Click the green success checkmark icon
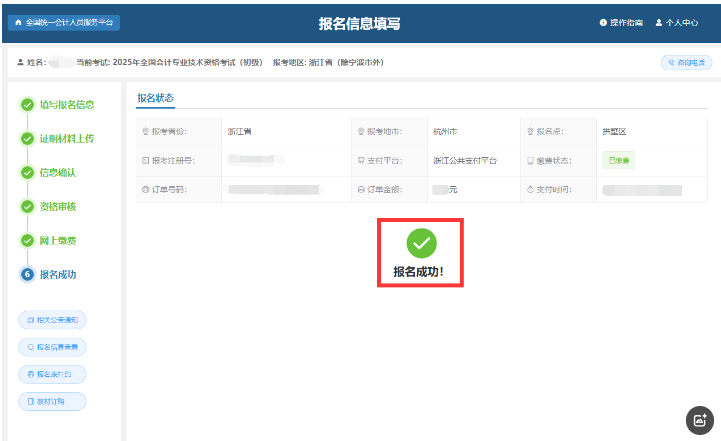Viewport: 721px width, 441px height. tap(421, 242)
